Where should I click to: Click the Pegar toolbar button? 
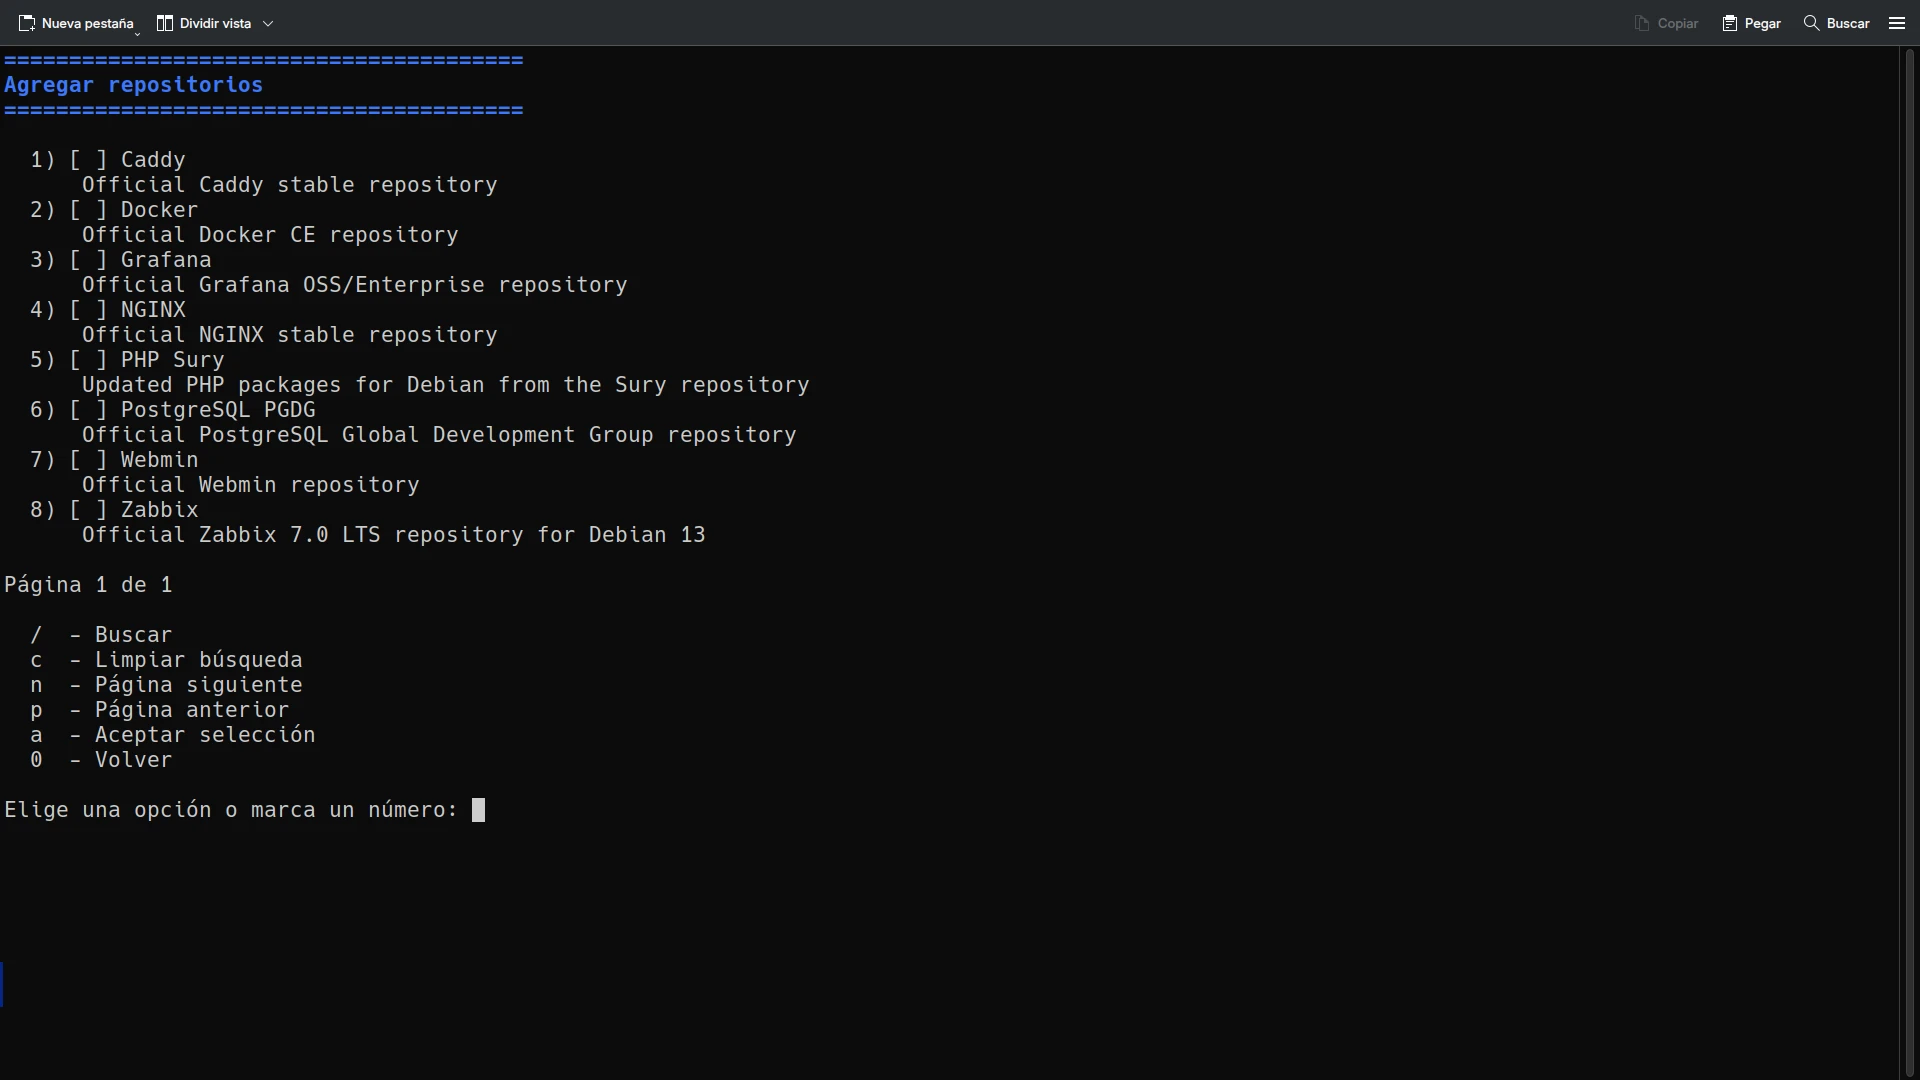(1751, 23)
